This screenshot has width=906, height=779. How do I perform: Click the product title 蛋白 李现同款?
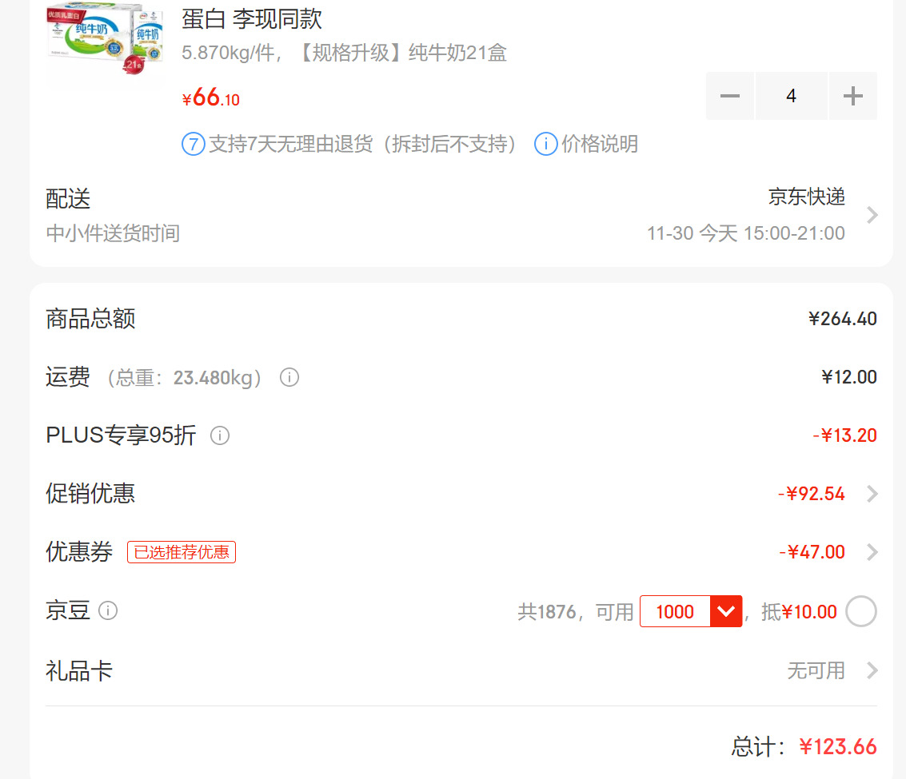[251, 19]
